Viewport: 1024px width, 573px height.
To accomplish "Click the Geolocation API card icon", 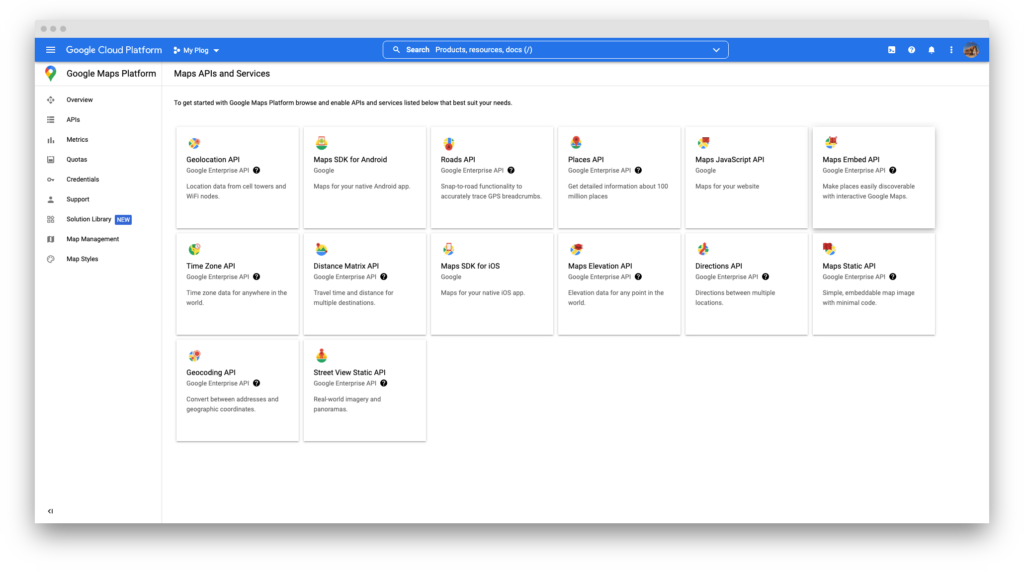I will (194, 143).
